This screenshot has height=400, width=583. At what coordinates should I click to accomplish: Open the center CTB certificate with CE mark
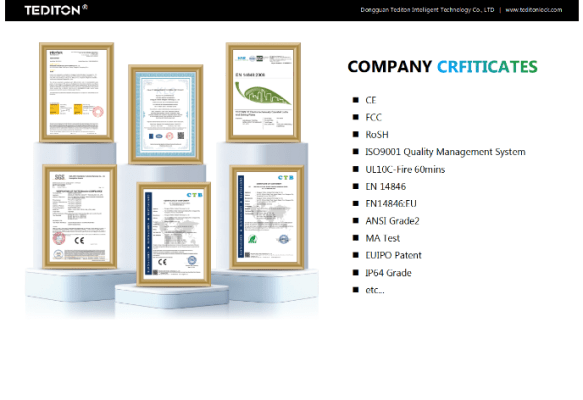(x=174, y=234)
